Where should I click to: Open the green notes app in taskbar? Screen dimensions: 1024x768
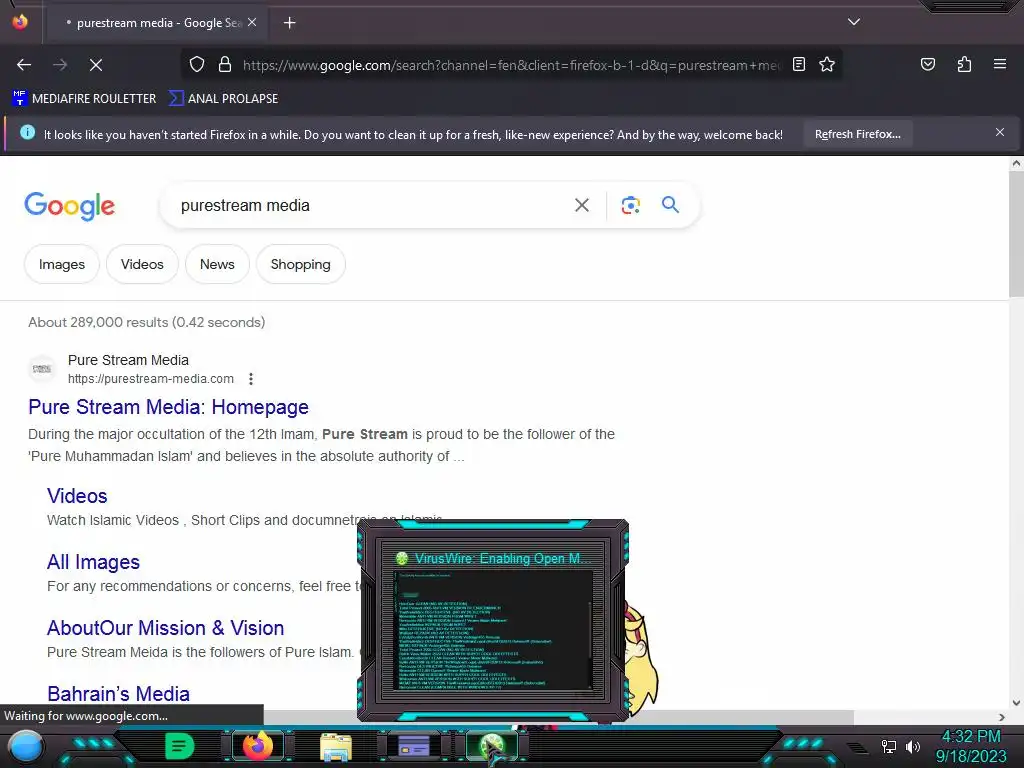(179, 746)
